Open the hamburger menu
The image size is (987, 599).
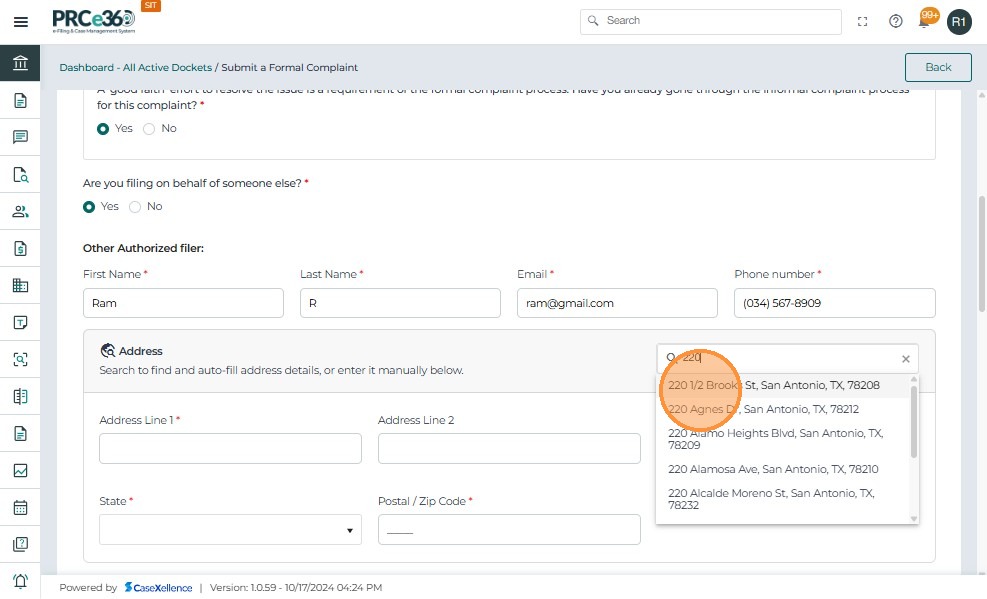pyautogui.click(x=20, y=21)
